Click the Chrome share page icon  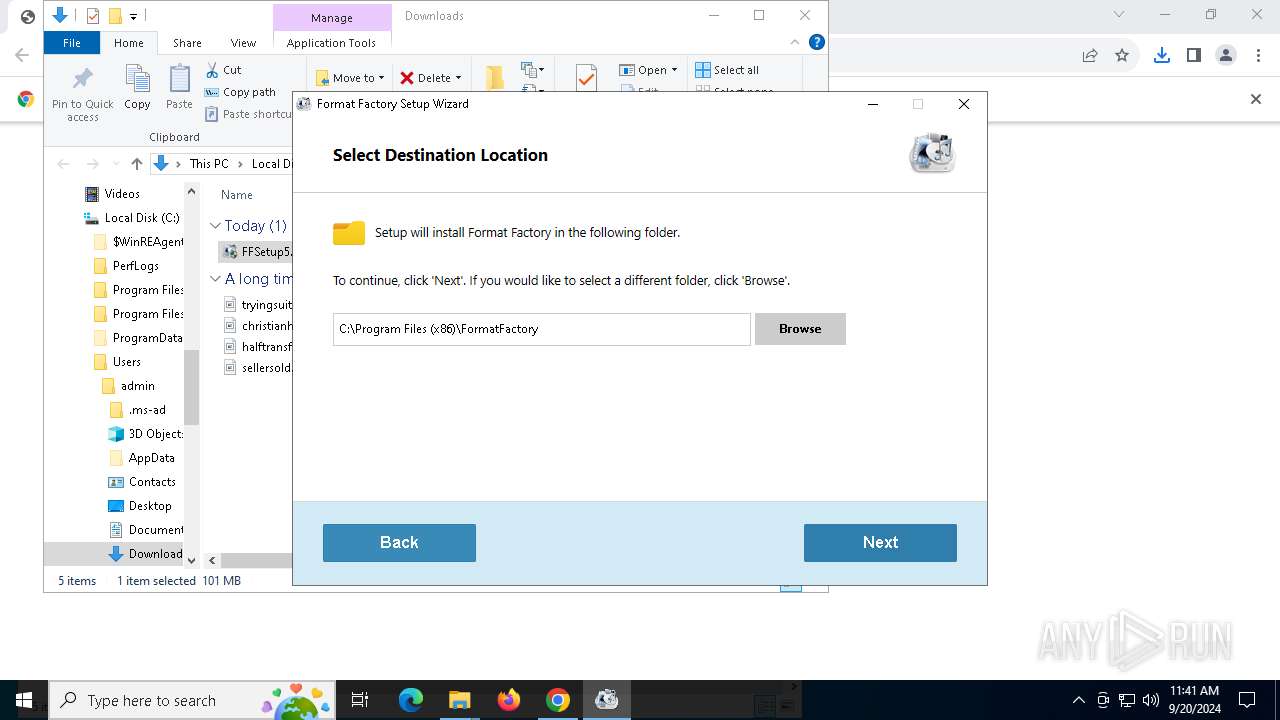tap(1090, 55)
